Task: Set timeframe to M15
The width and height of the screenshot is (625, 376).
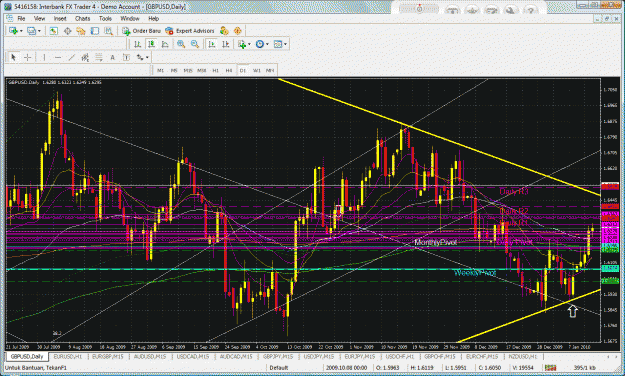Action: 188,70
